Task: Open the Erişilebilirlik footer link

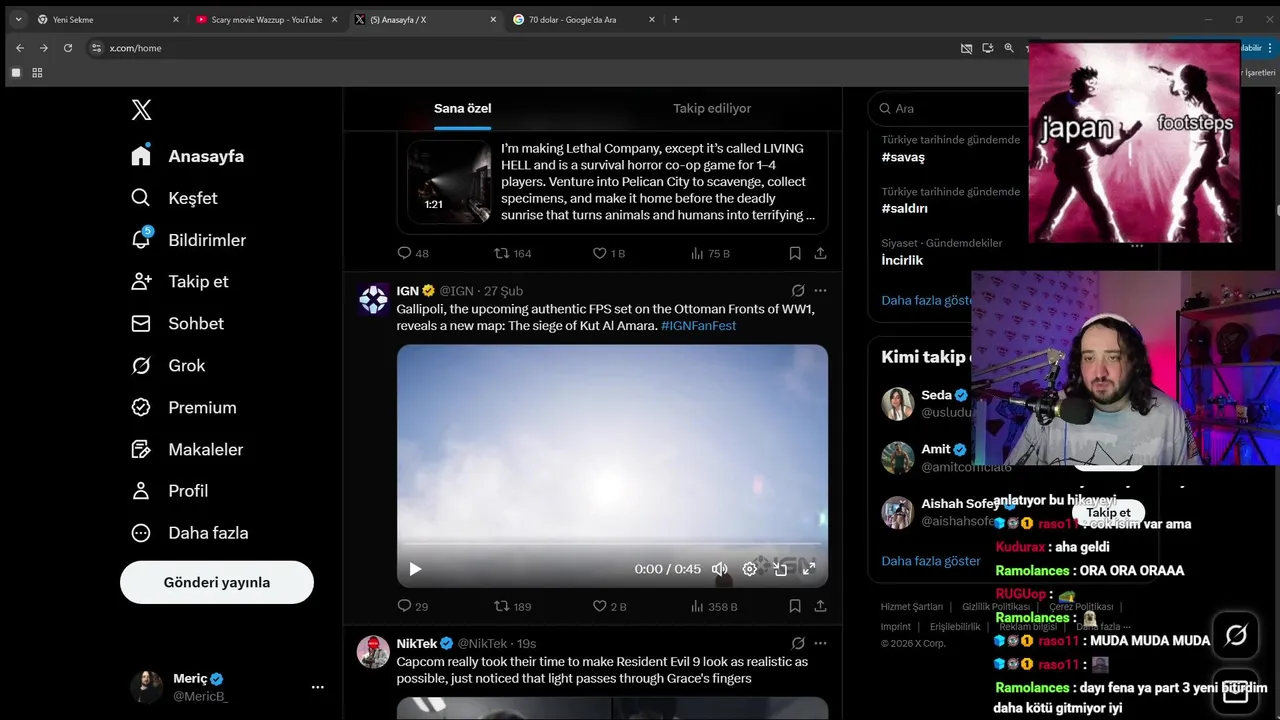Action: click(955, 627)
